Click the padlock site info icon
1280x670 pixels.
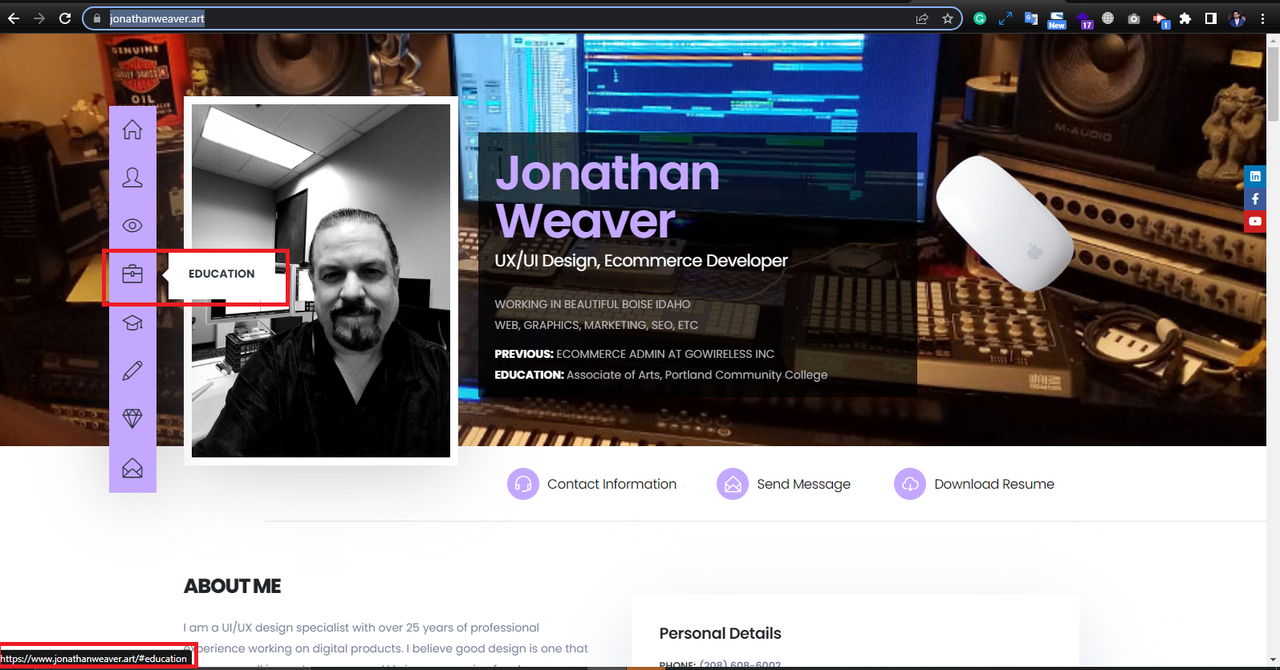point(96,18)
